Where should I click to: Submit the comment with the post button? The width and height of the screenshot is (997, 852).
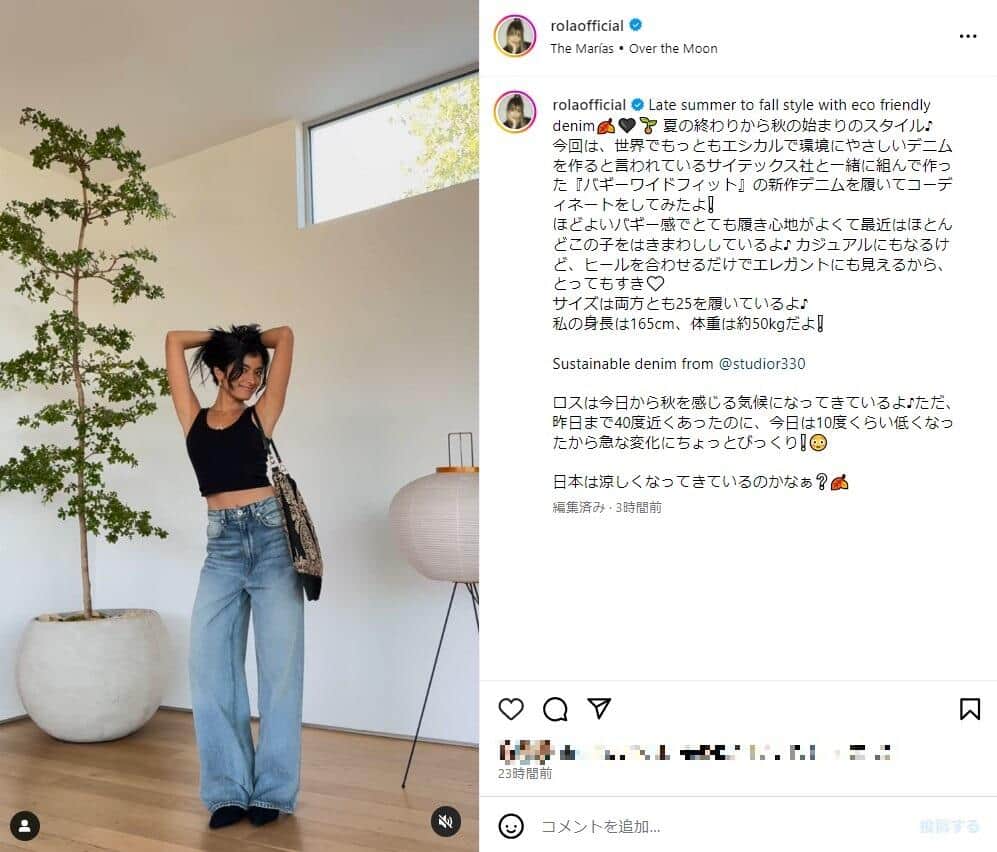pos(949,826)
